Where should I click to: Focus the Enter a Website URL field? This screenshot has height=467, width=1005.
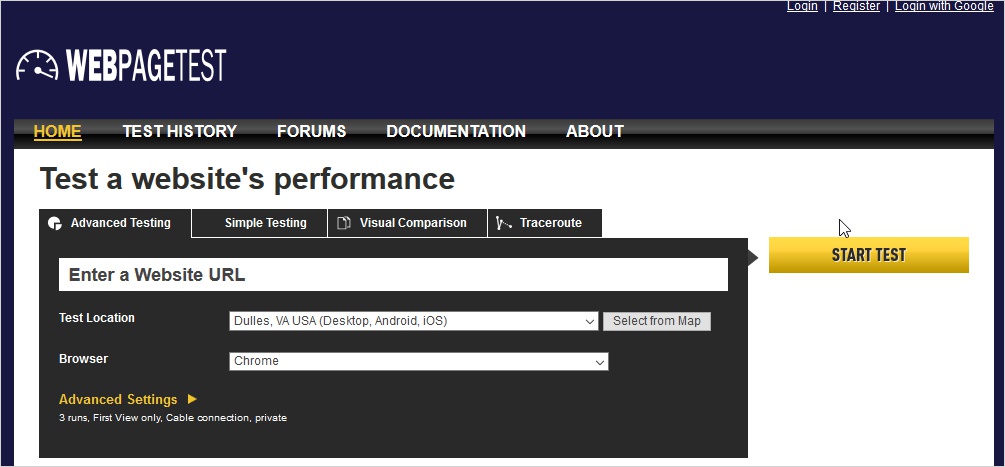tap(393, 275)
